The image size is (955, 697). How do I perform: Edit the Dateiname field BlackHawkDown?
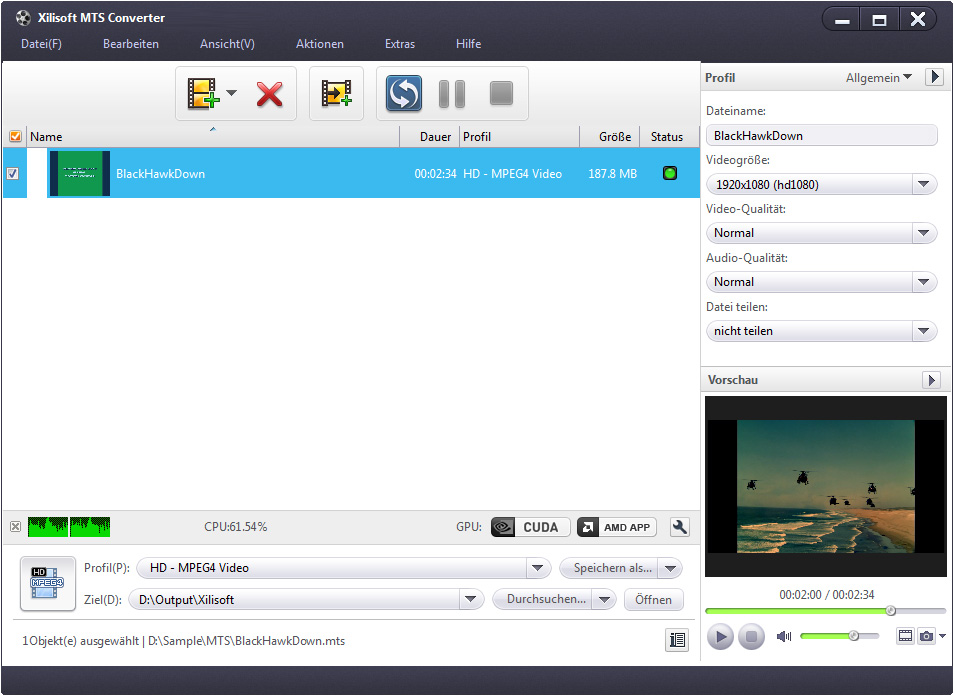tap(821, 135)
